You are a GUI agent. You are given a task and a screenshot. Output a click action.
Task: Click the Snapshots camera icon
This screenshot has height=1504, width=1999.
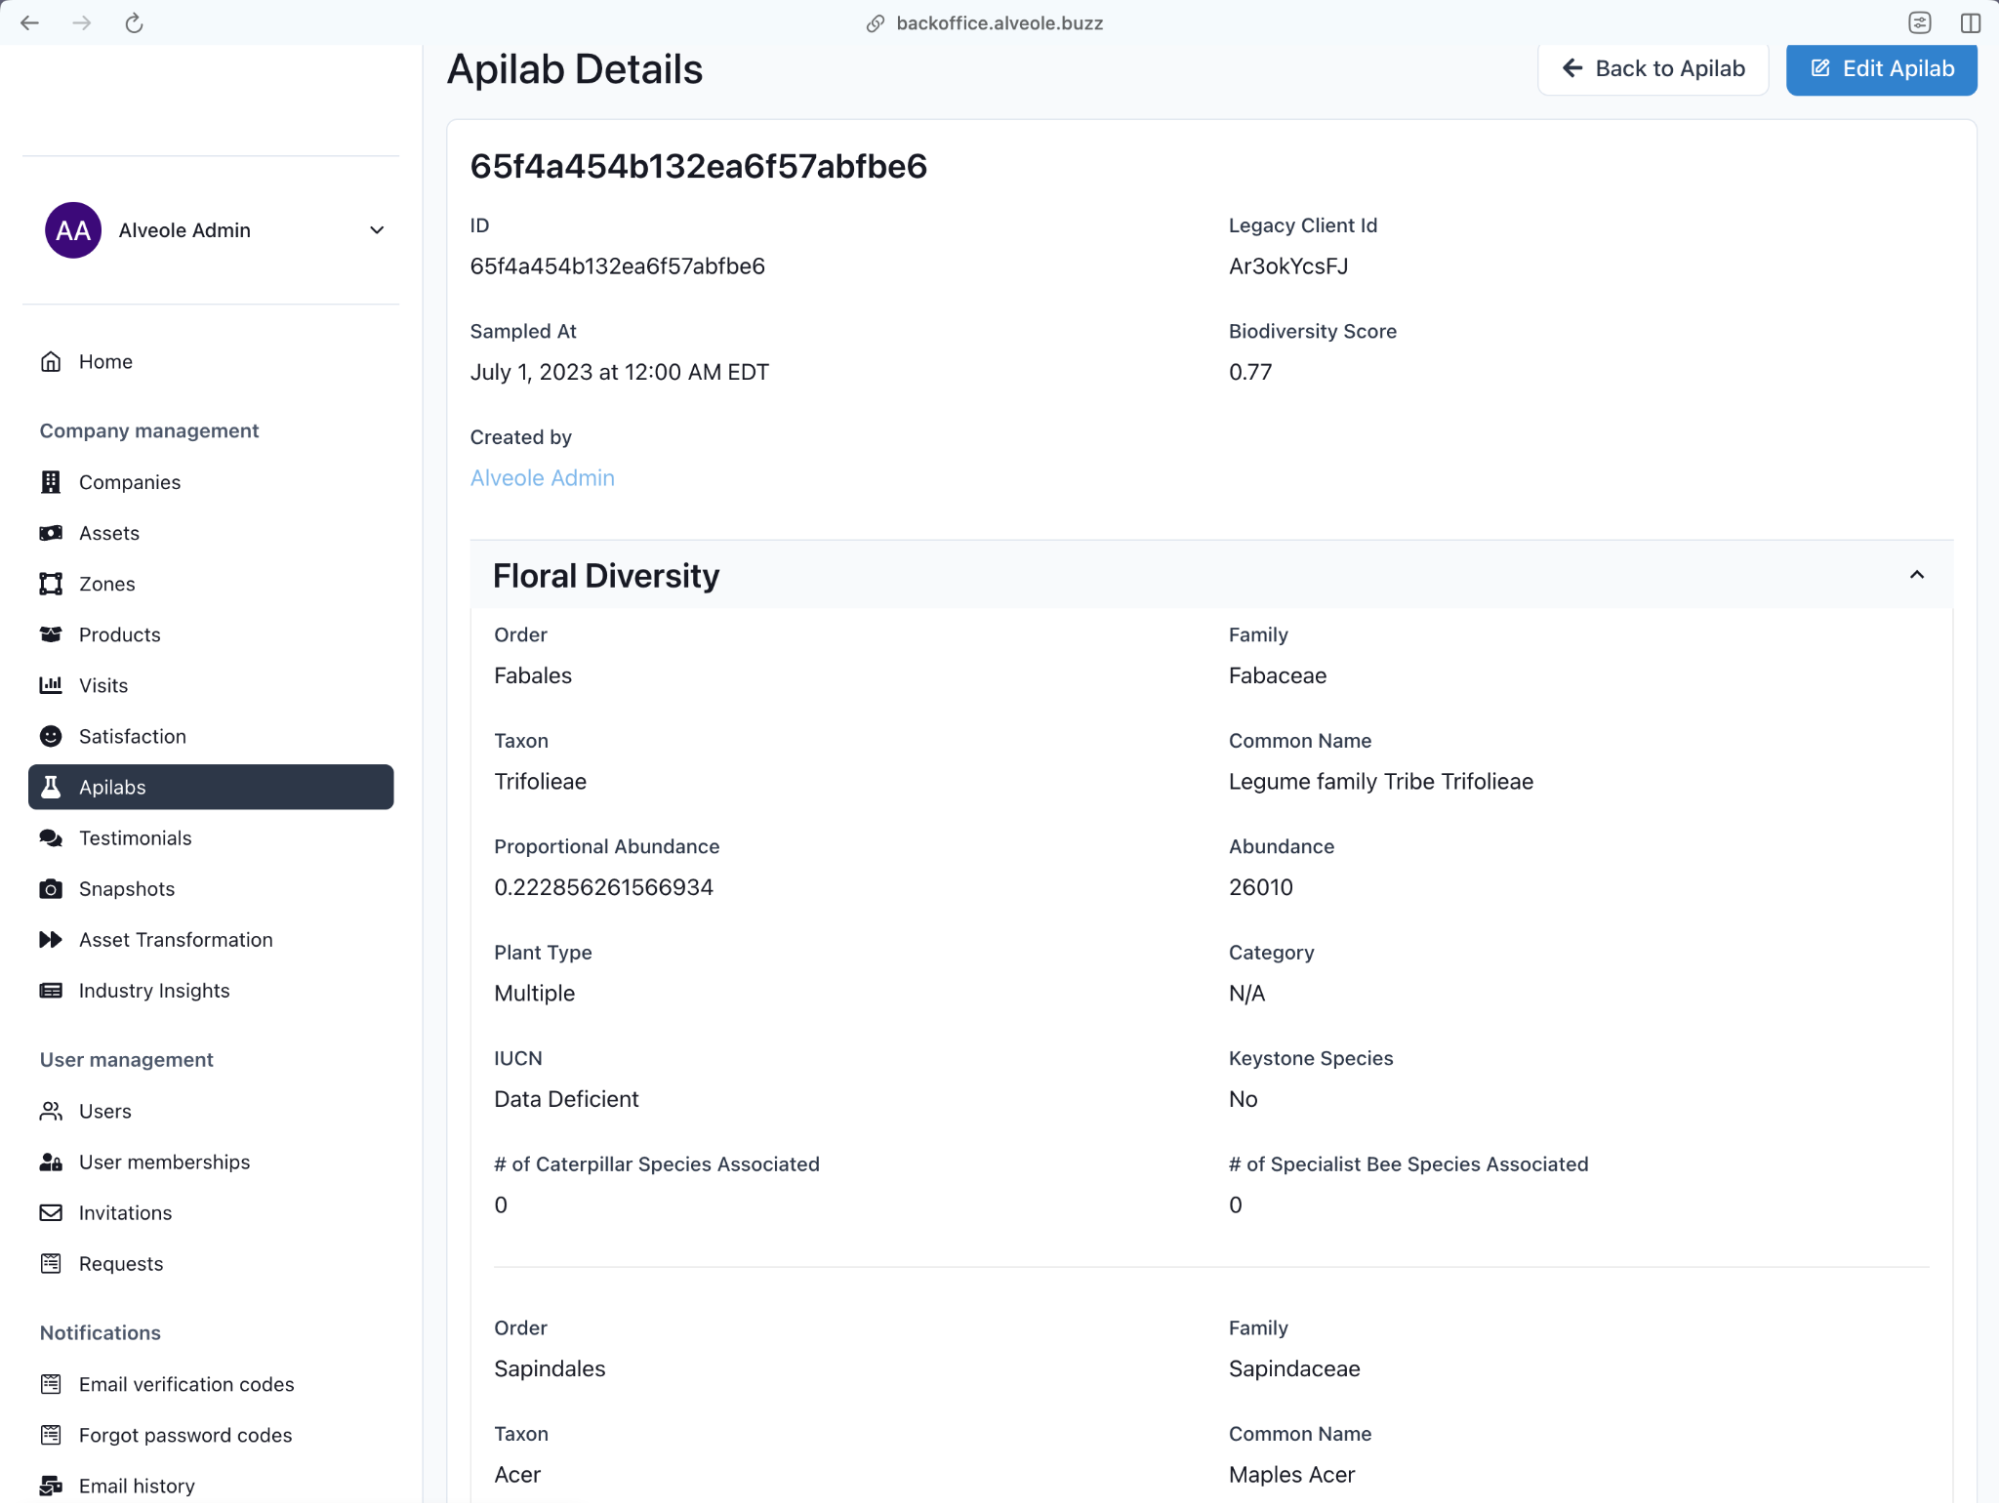50,889
